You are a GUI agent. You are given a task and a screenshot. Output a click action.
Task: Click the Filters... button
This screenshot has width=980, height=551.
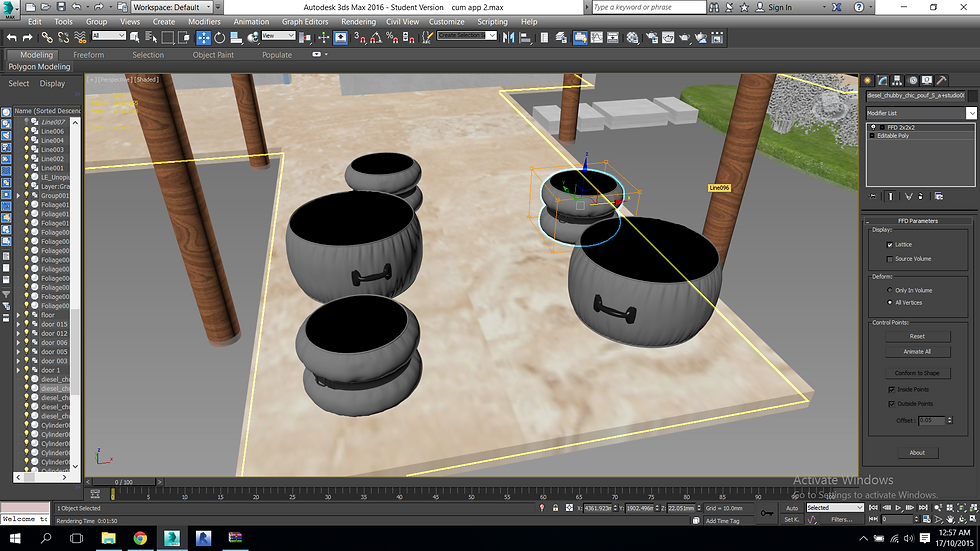click(x=841, y=520)
